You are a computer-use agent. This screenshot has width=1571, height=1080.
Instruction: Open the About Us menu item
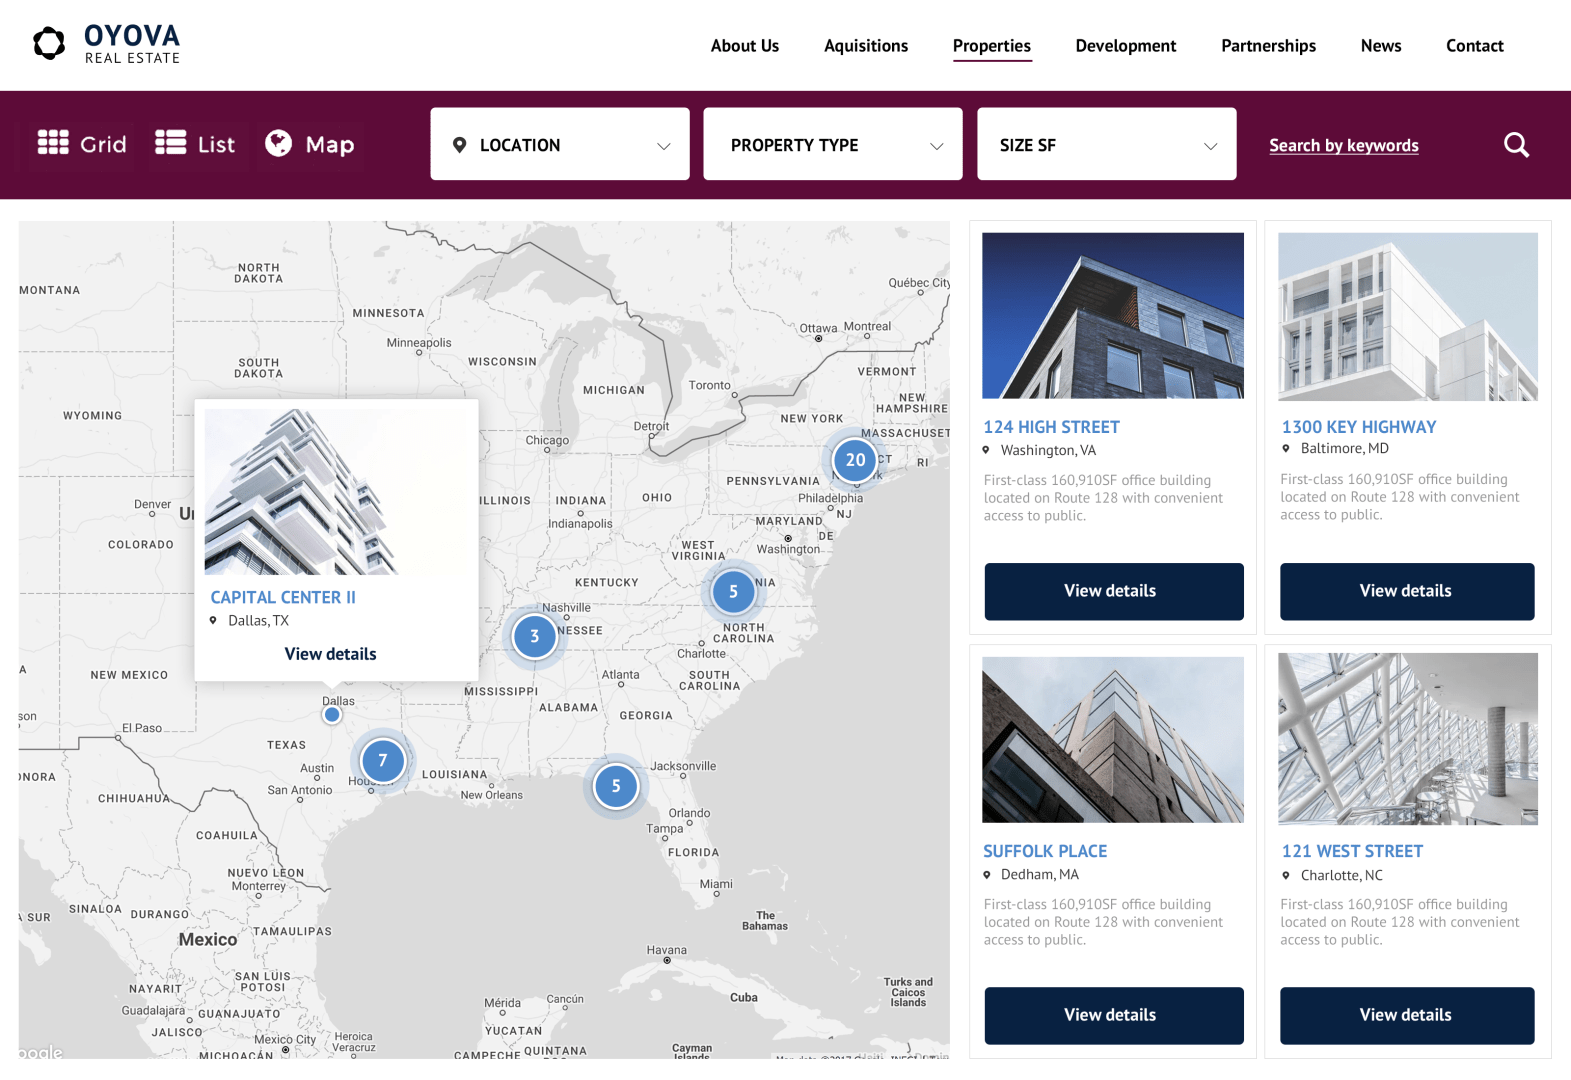click(x=745, y=46)
